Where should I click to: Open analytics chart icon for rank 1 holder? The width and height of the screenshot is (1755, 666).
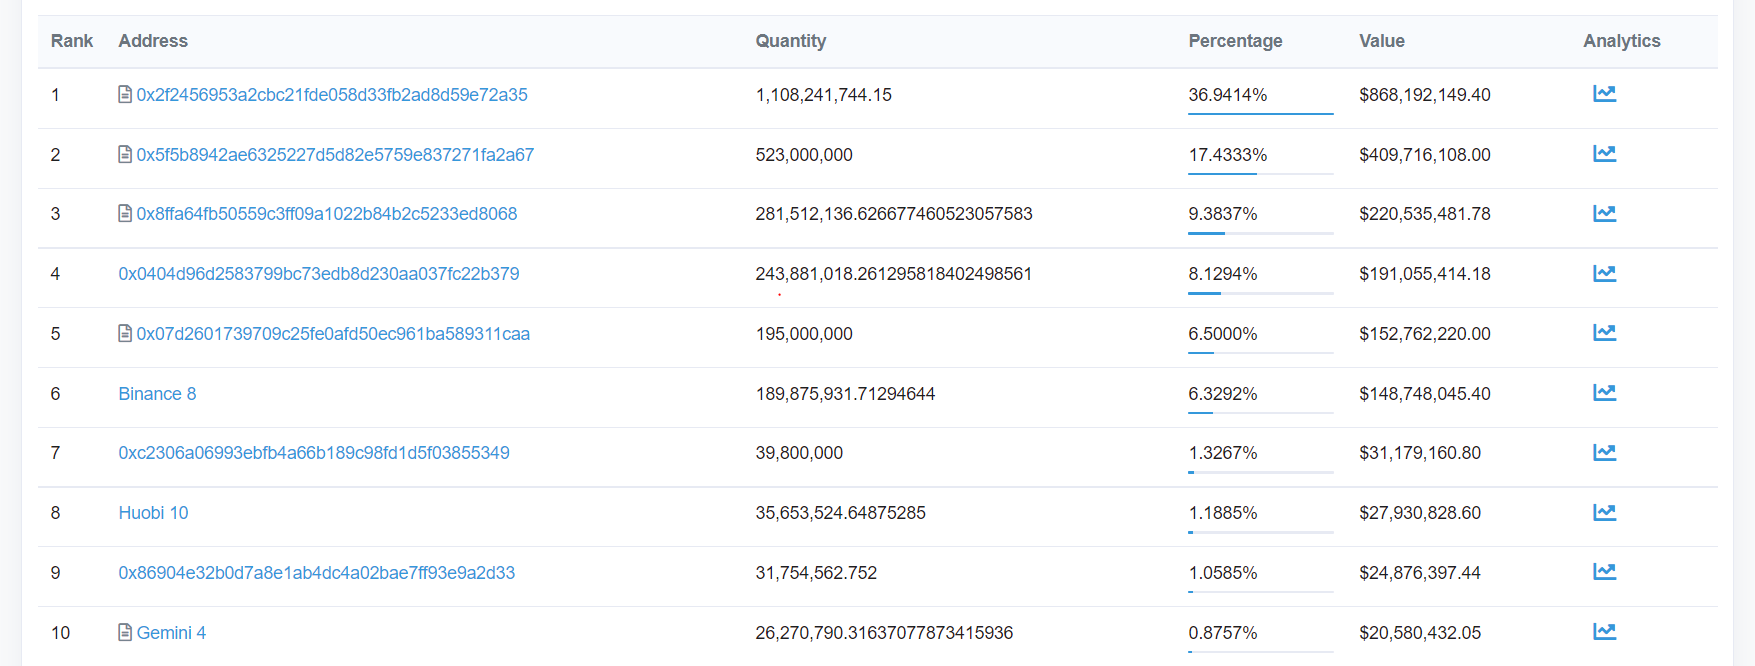tap(1604, 94)
